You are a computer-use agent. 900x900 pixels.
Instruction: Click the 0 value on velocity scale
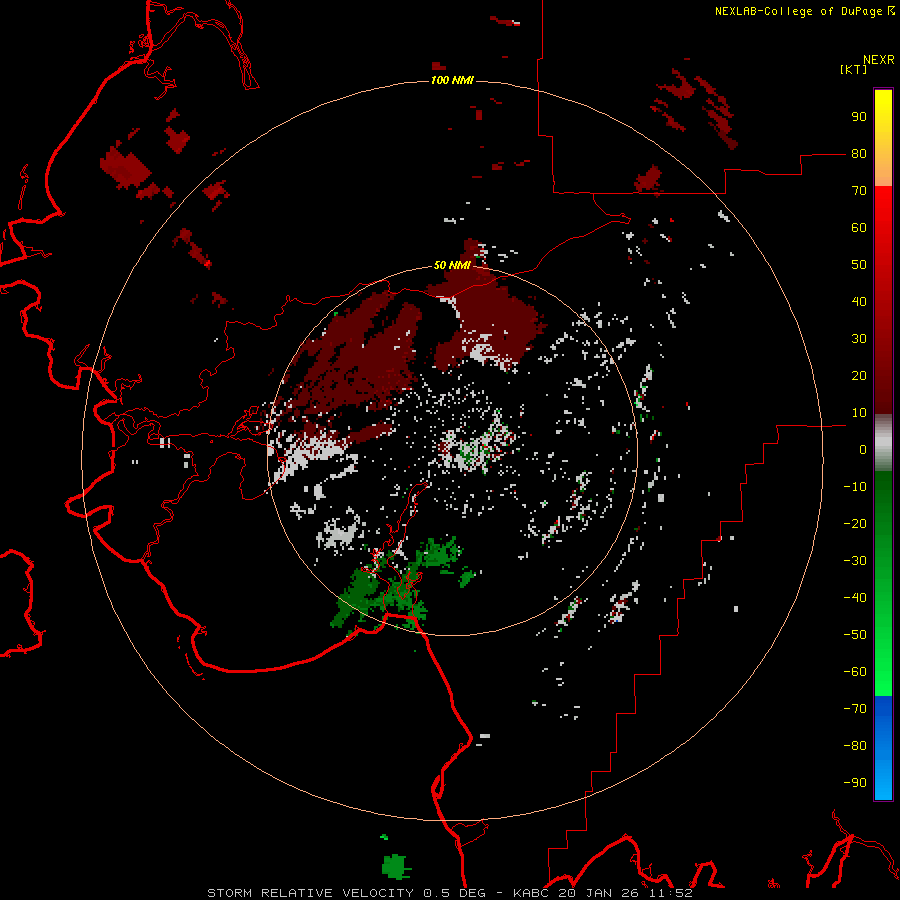click(x=863, y=450)
